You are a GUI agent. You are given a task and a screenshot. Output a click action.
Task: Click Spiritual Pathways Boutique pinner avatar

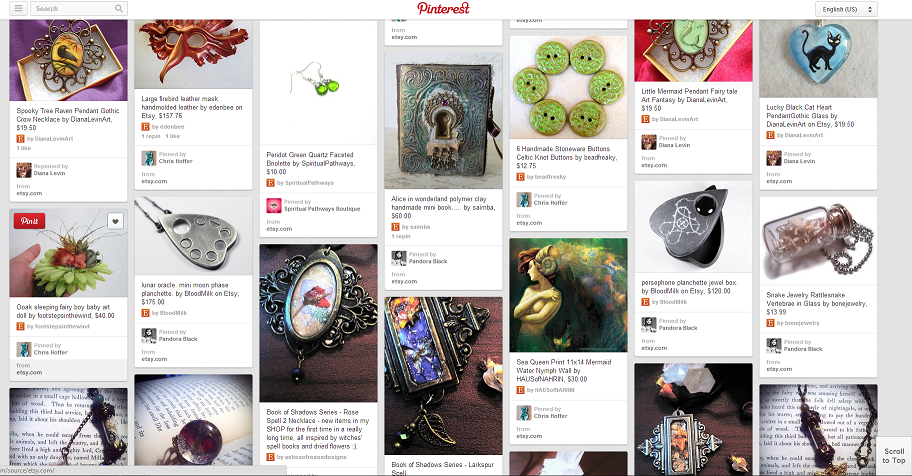(x=273, y=205)
